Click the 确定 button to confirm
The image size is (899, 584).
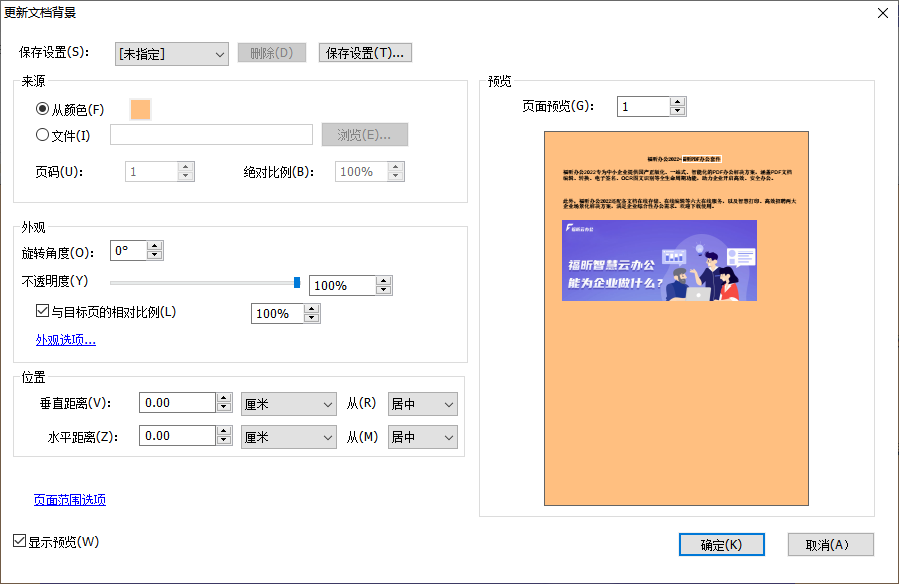click(721, 544)
